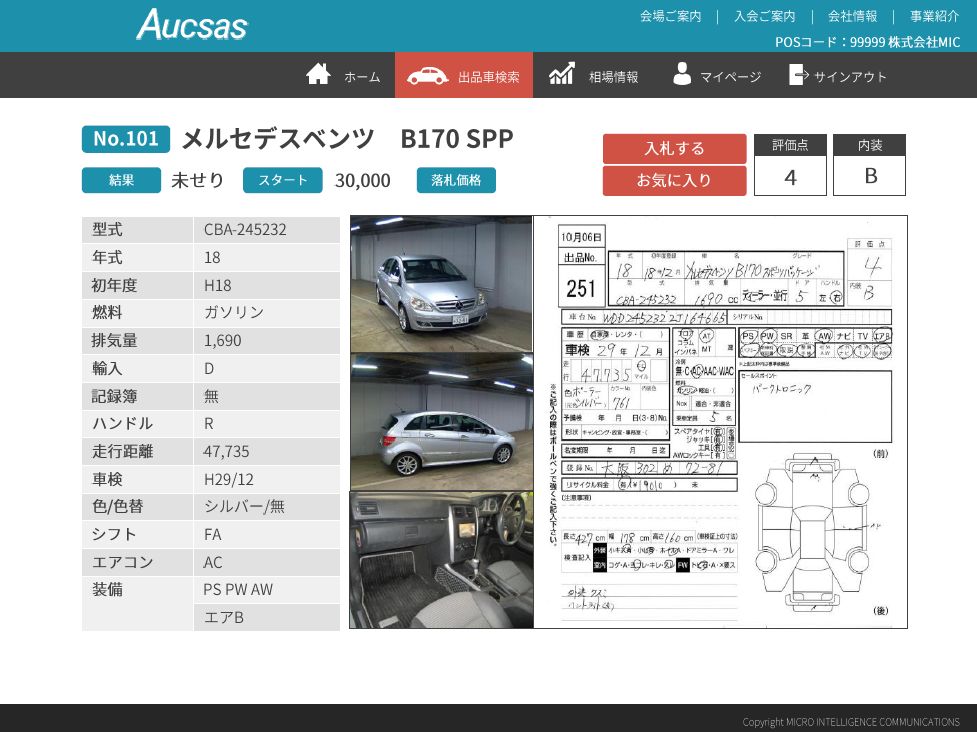Click the market chart icon
Screen dimensions: 977x732
tap(562, 75)
